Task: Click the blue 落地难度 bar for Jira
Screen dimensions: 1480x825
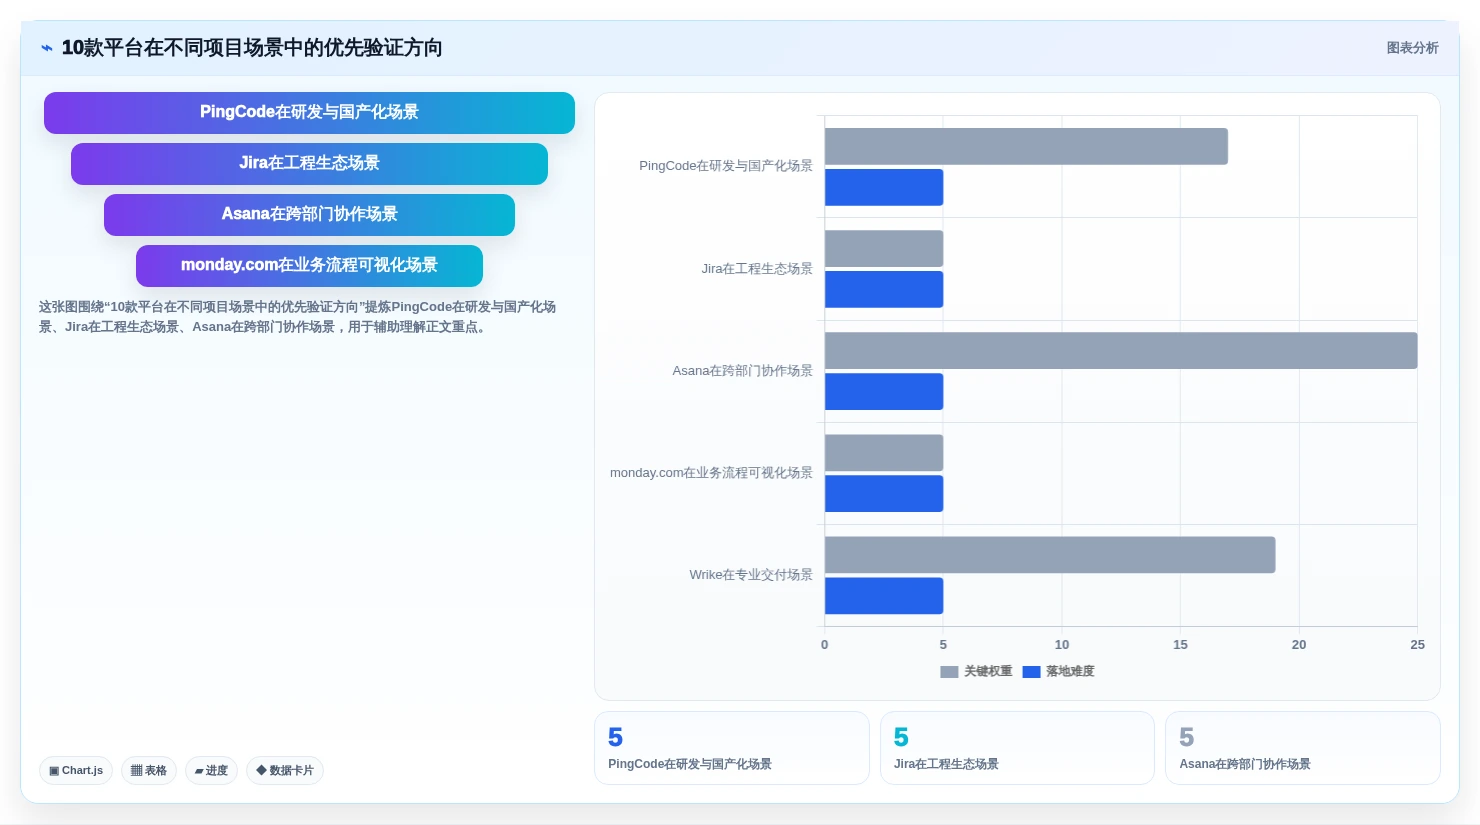Action: (x=884, y=289)
